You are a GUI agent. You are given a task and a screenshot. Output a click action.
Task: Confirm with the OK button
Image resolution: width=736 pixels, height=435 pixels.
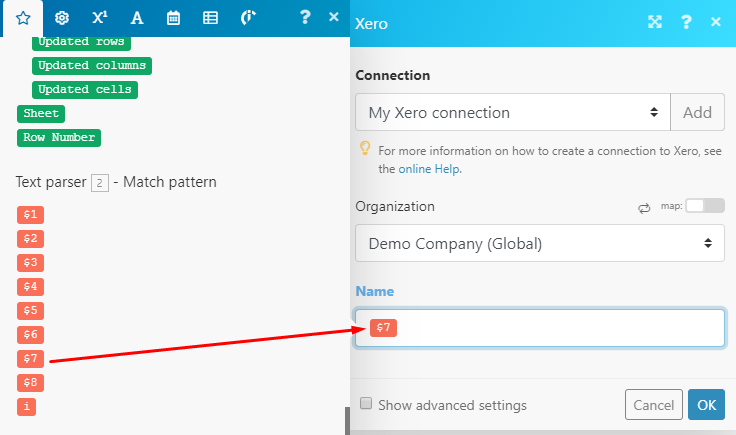tap(706, 404)
